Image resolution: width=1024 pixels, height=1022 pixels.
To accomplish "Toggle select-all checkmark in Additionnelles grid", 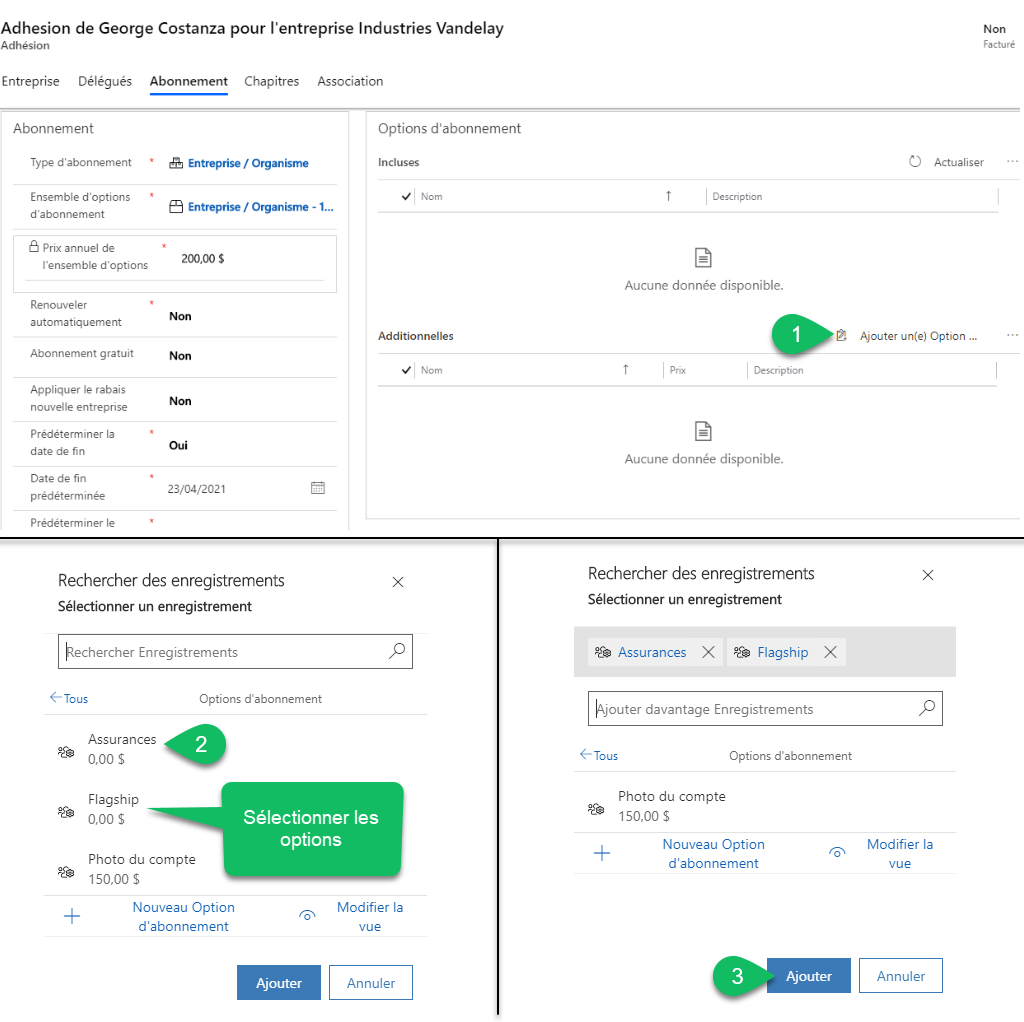I will click(406, 371).
